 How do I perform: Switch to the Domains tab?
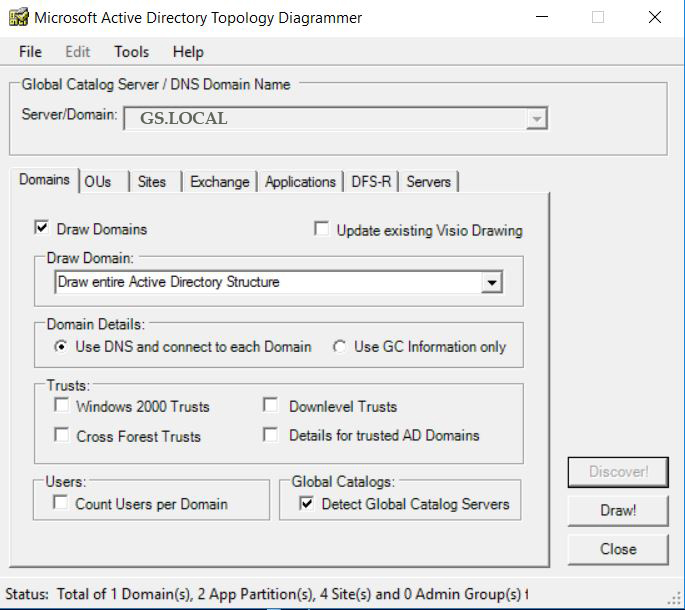(x=44, y=180)
